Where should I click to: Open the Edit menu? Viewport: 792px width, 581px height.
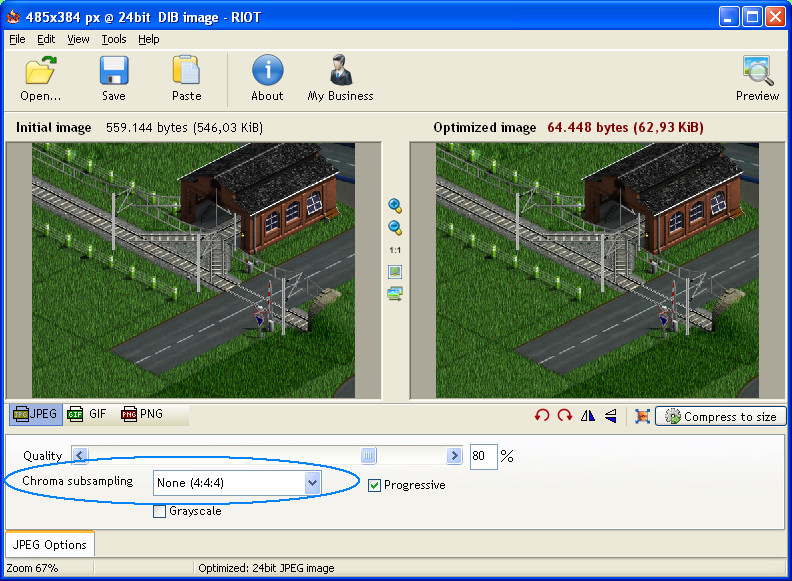tap(46, 39)
